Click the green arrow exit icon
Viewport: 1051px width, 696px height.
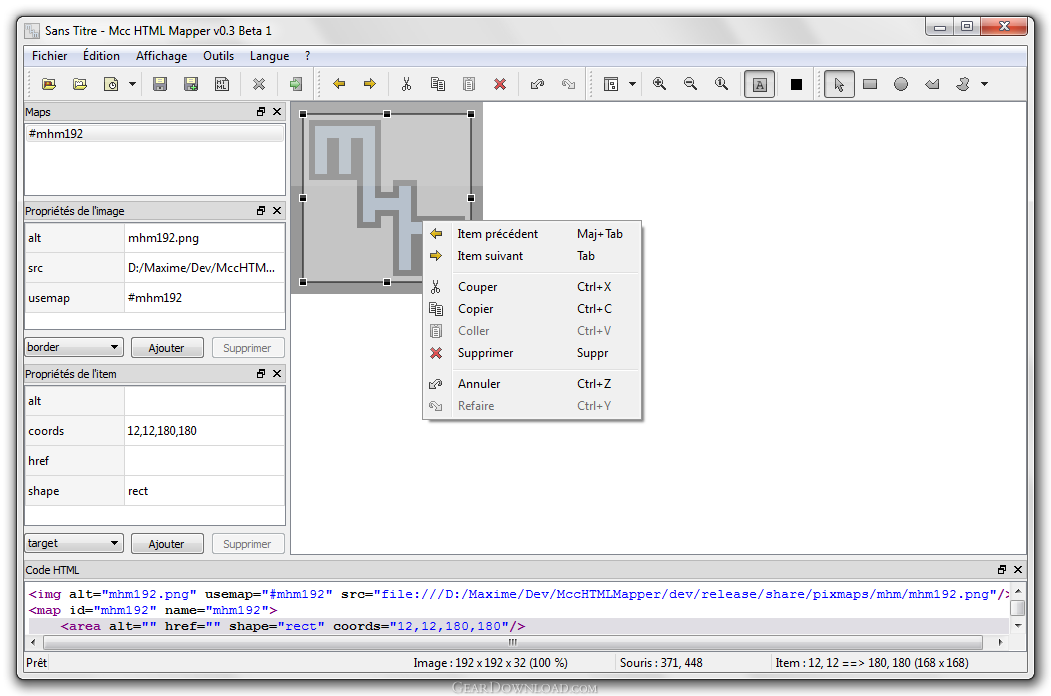pyautogui.click(x=296, y=84)
